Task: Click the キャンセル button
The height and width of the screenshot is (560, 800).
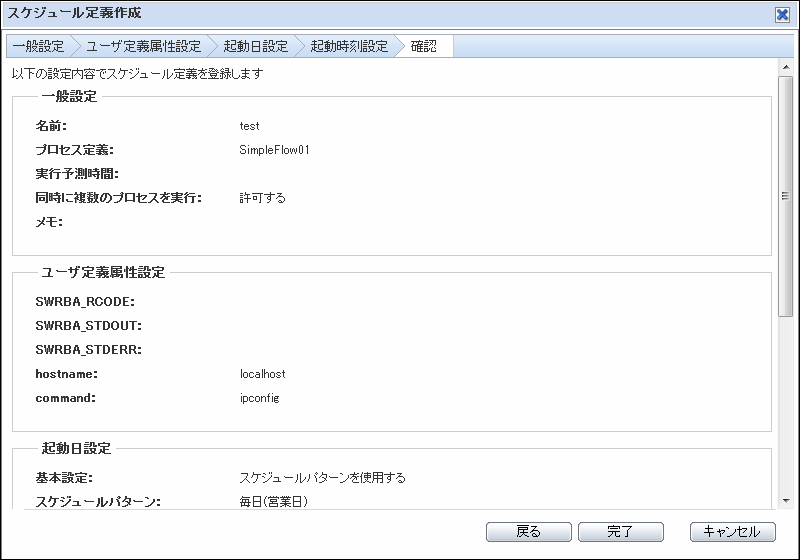Action: [733, 531]
